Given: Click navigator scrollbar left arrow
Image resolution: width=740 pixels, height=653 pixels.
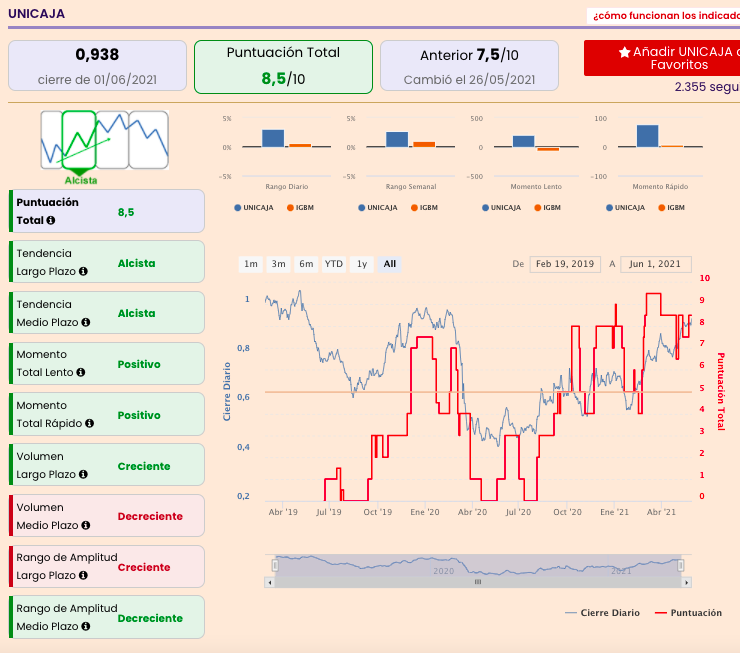Looking at the screenshot, I should coord(269,582).
